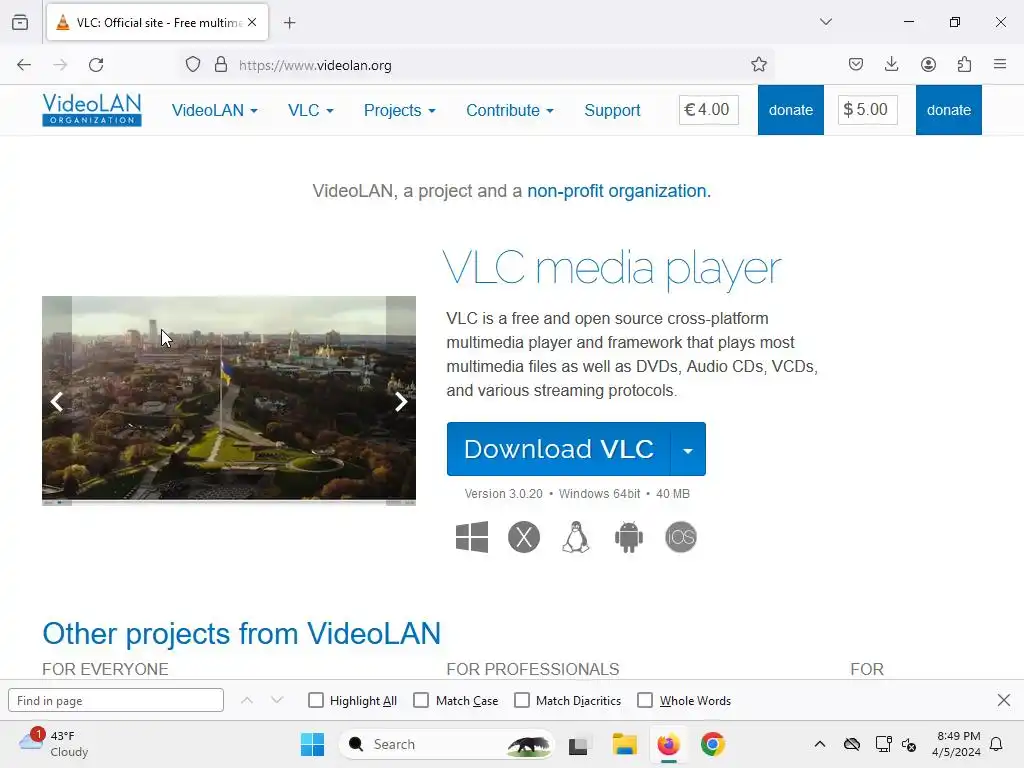This screenshot has width=1024, height=768.
Task: Reload the page with the refresh icon
Action: [x=96, y=65]
